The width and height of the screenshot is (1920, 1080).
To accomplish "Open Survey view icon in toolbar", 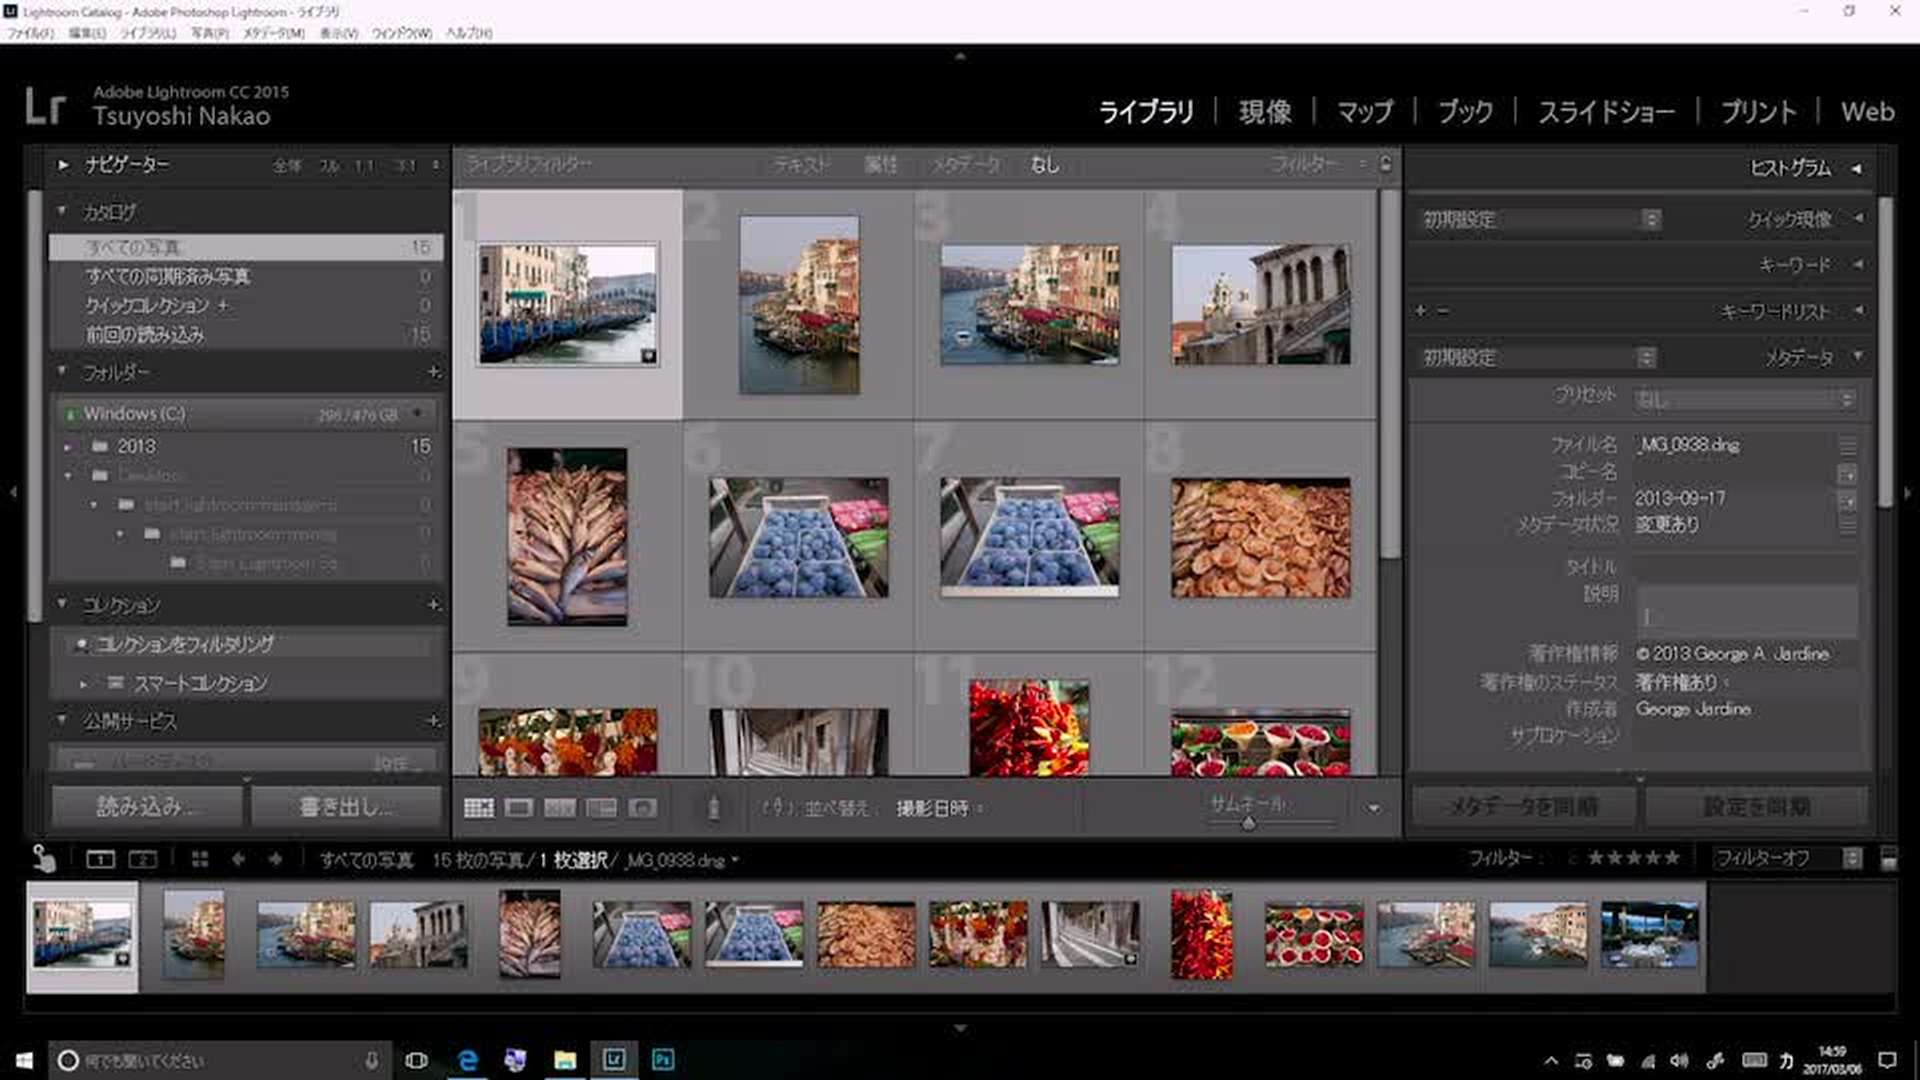I will [601, 808].
